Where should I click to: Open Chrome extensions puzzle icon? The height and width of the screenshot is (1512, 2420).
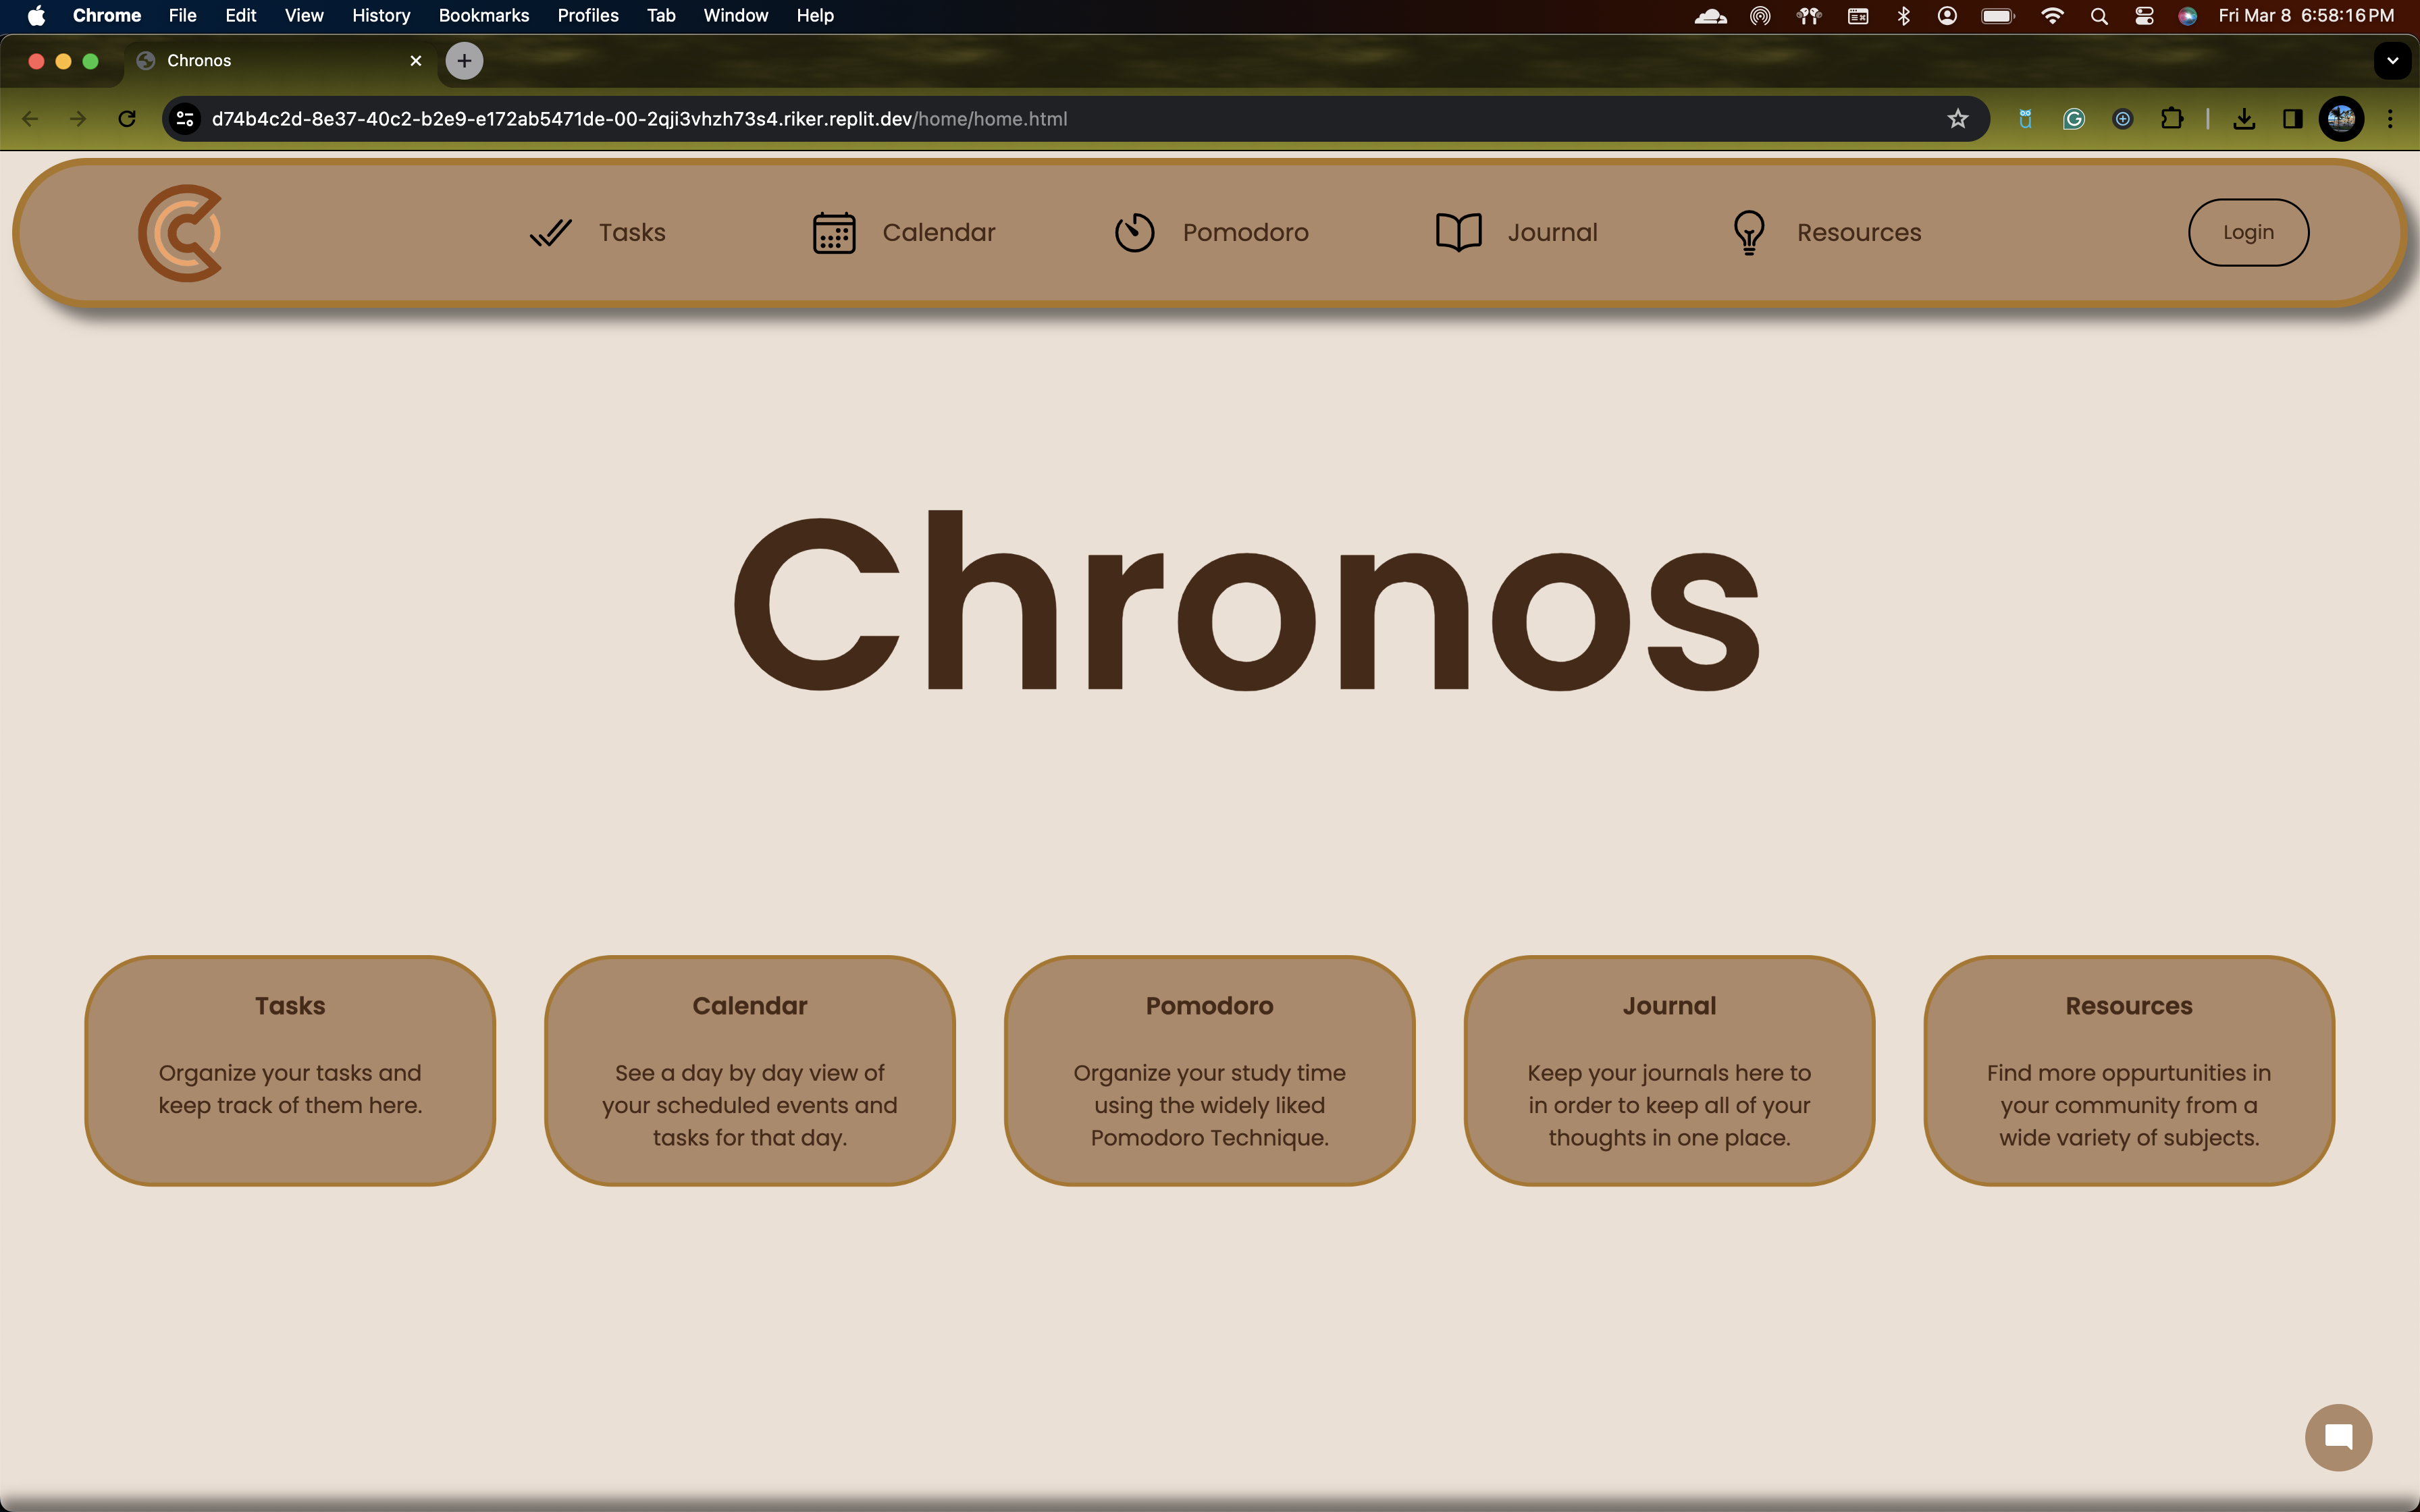click(x=2171, y=119)
